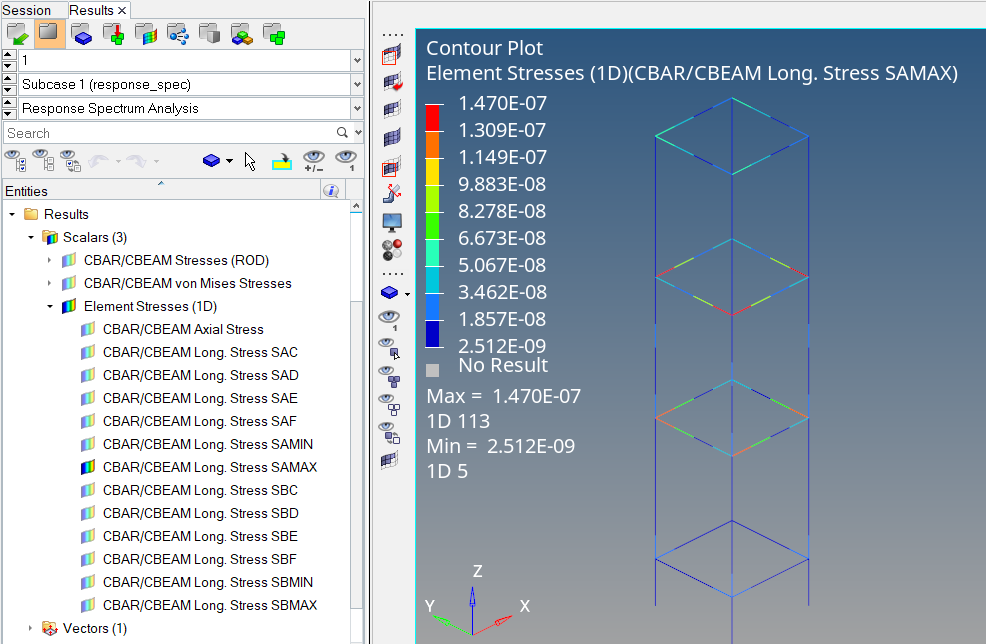The height and width of the screenshot is (644, 986).
Task: Expand the Vectors (1) tree branch
Action: 30,628
